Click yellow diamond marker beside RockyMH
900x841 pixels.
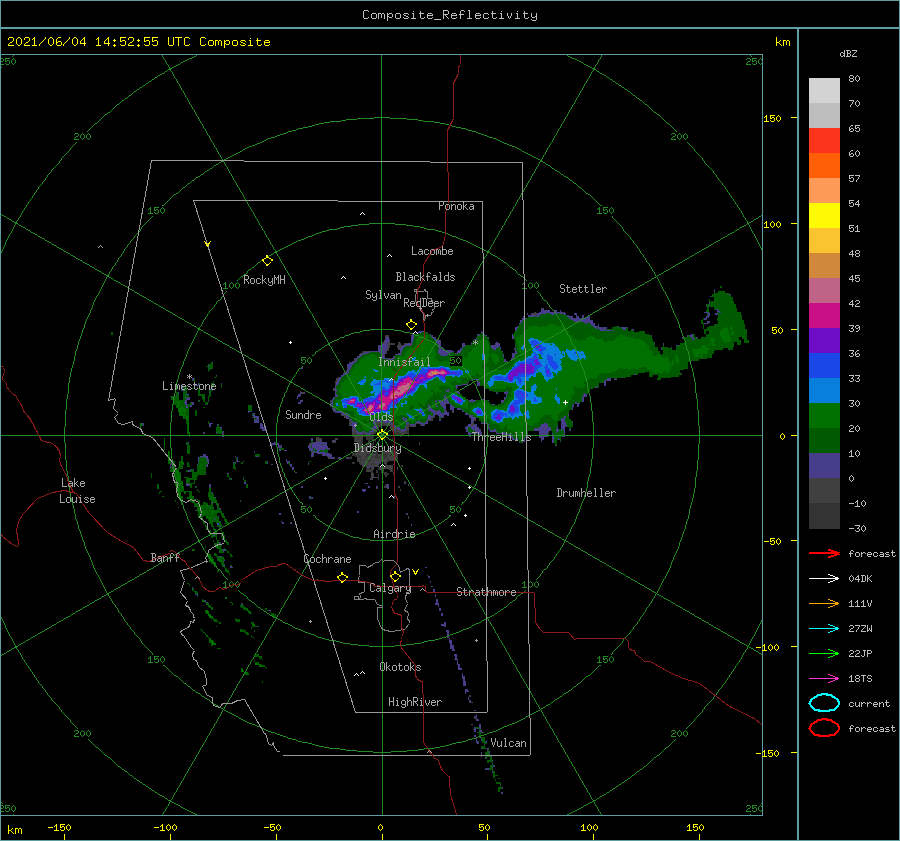pyautogui.click(x=267, y=261)
